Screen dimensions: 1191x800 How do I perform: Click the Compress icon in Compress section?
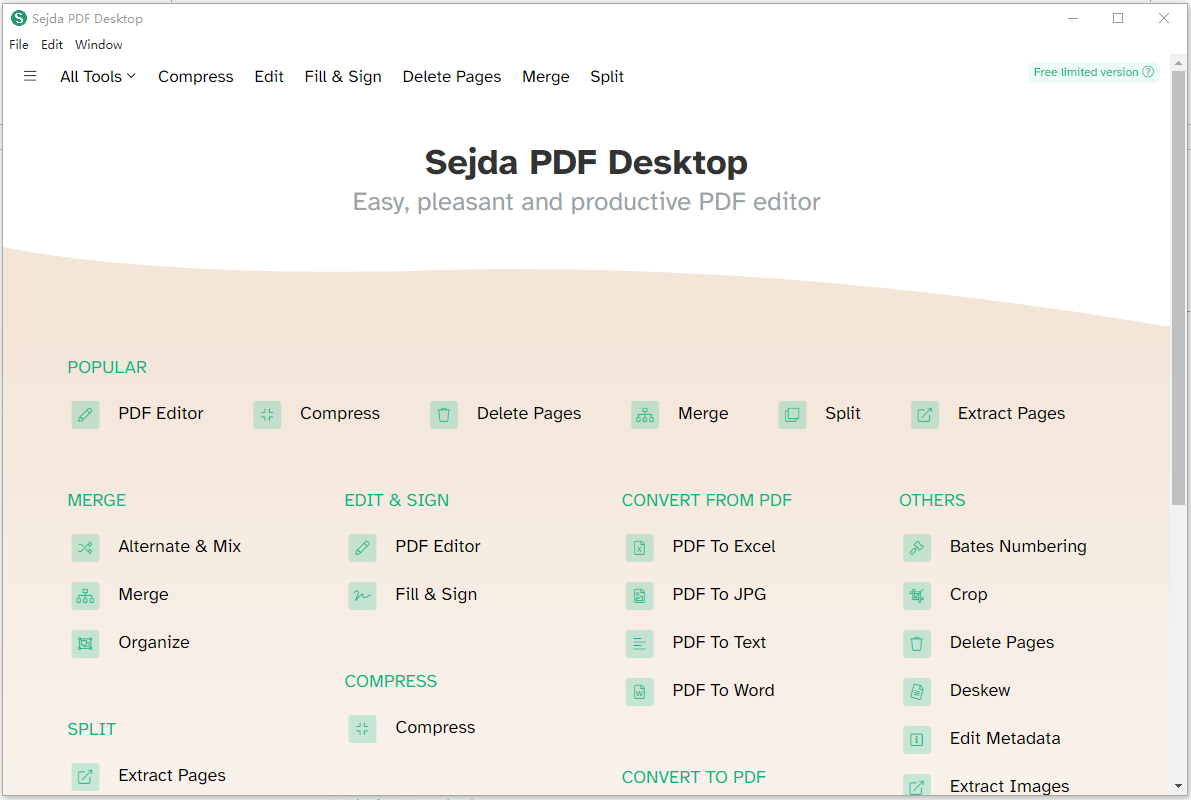[362, 729]
